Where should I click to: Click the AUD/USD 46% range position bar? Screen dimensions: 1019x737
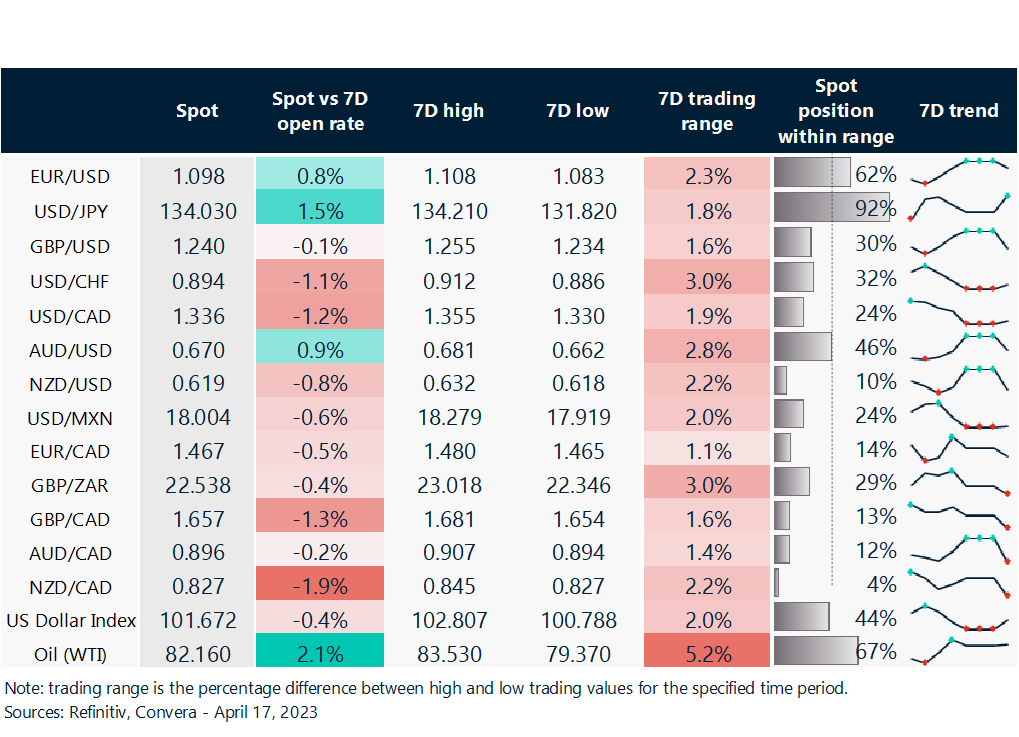(x=803, y=347)
